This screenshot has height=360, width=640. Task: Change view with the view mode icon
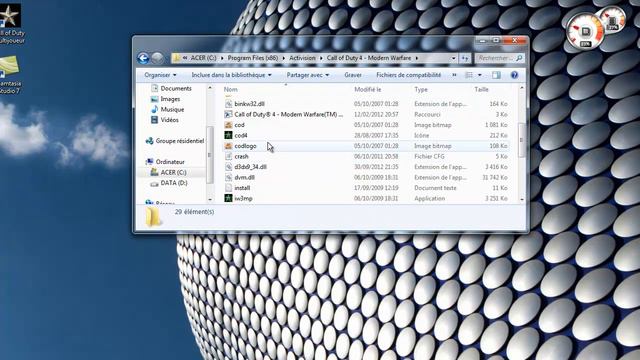(469, 75)
